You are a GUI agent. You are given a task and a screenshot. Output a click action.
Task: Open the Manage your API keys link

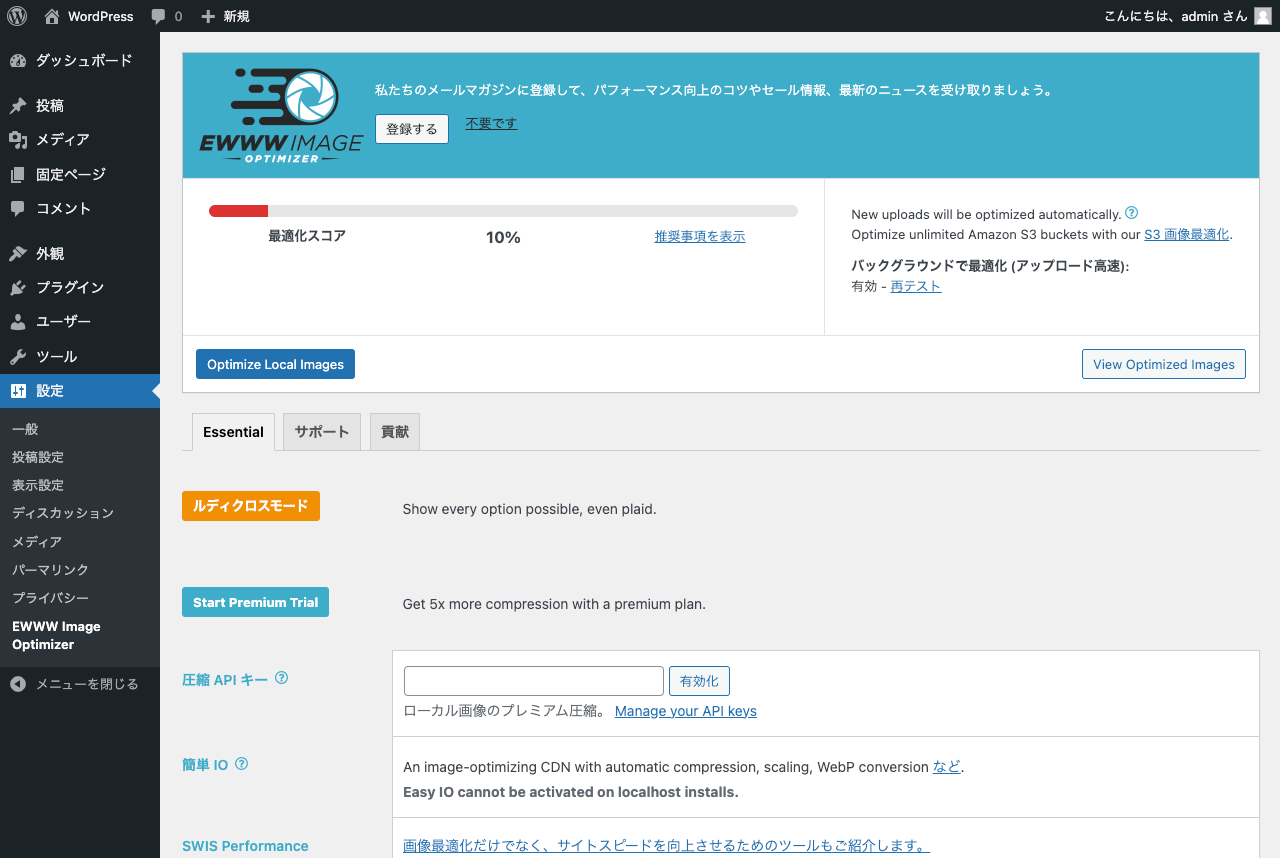[686, 711]
